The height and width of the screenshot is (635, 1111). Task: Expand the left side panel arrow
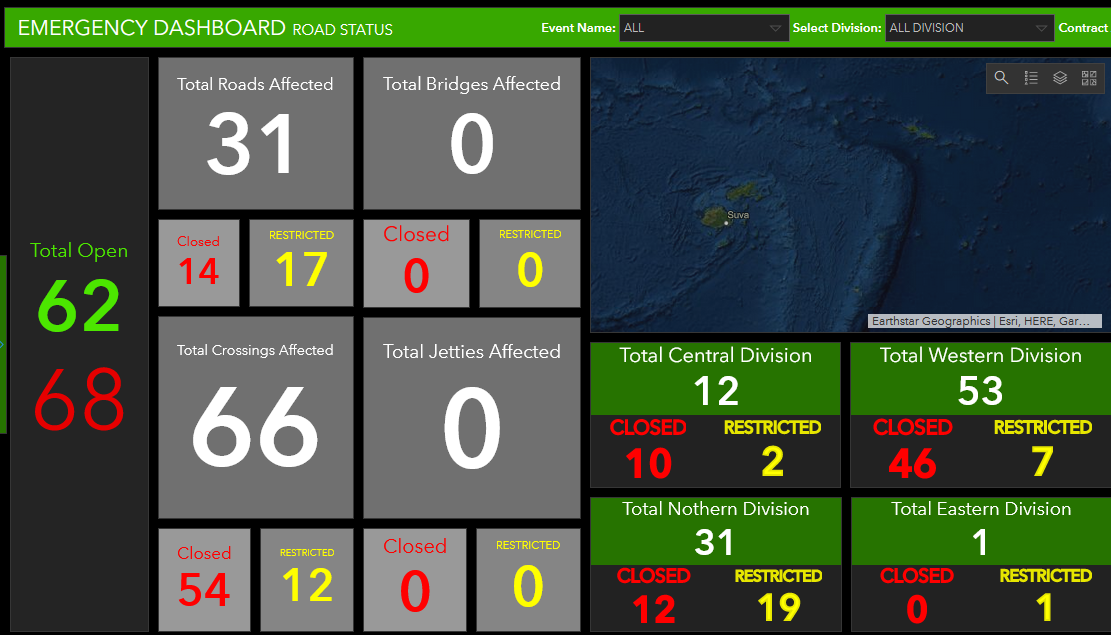pos(3,344)
